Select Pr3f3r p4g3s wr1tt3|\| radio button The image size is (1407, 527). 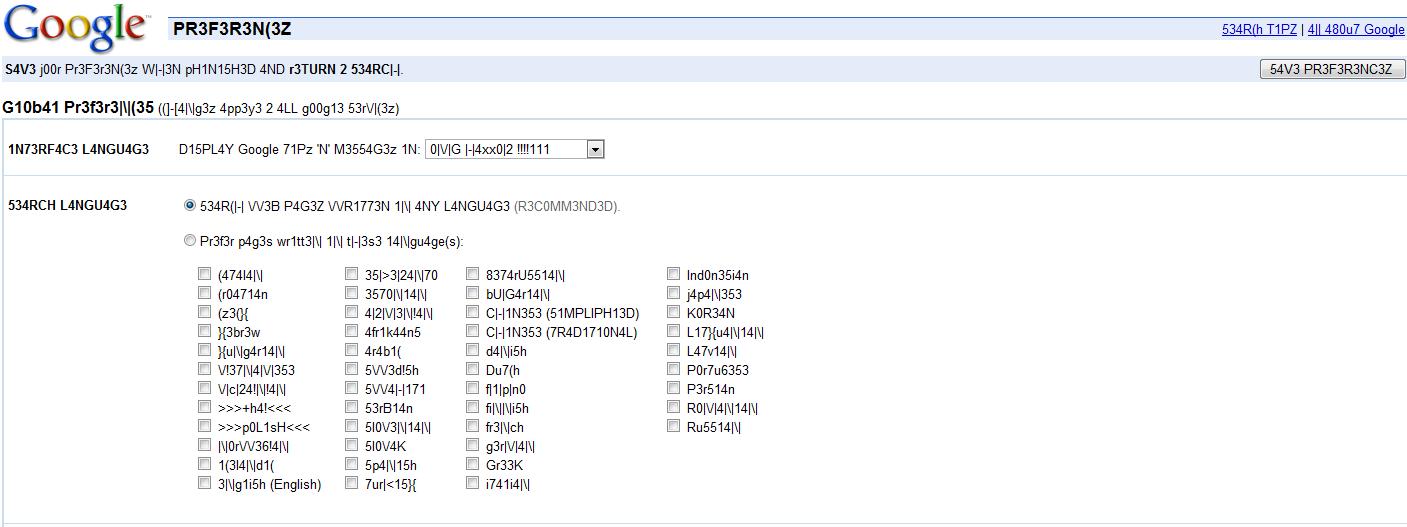[190, 240]
